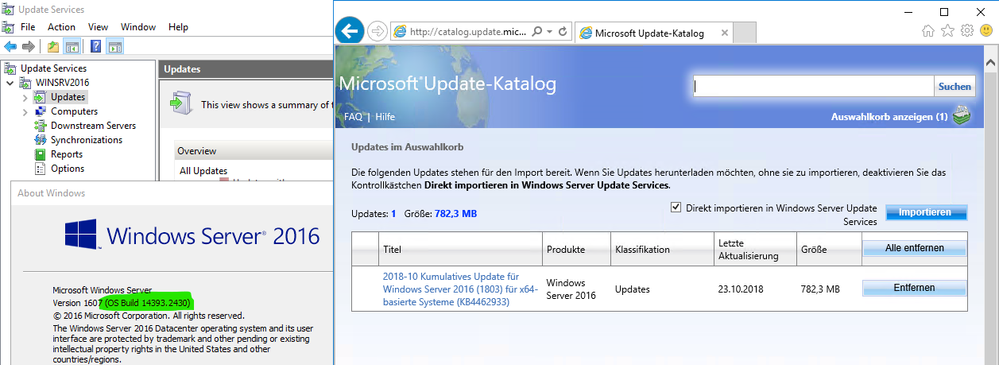
Task: Open Downstream Servers node
Action: (x=93, y=125)
